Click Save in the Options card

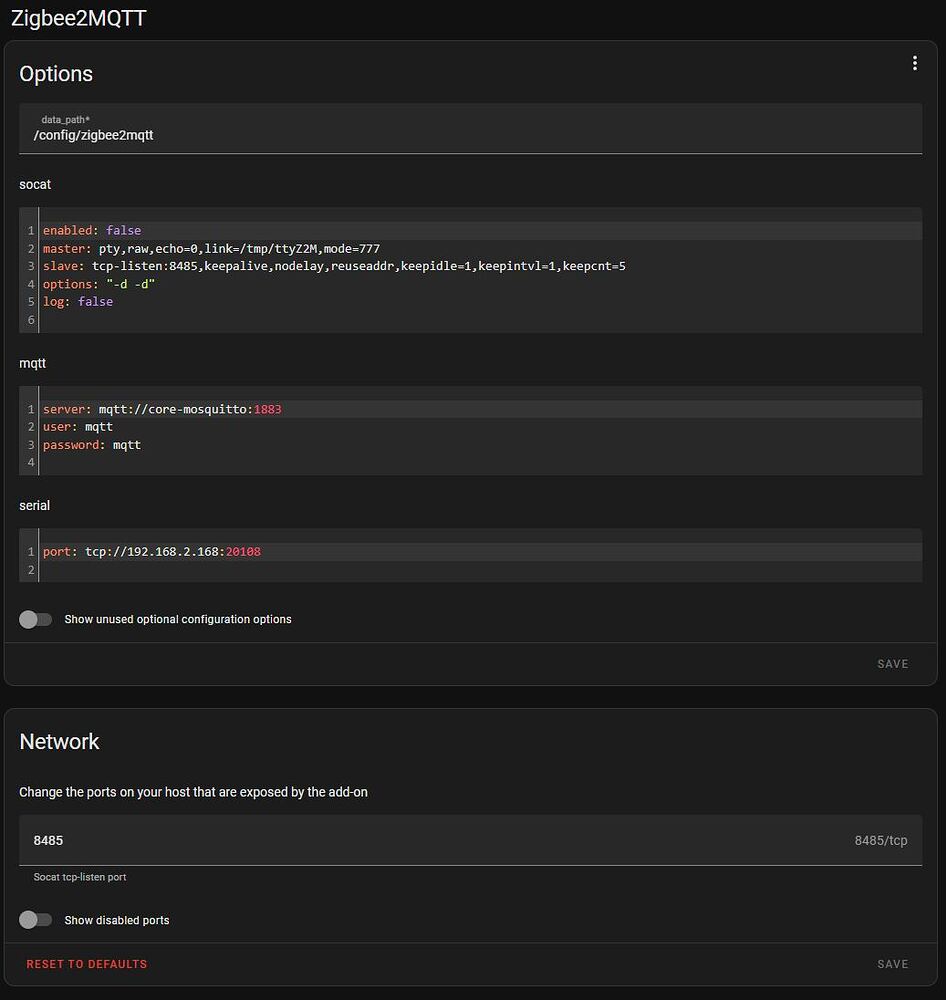(x=892, y=664)
